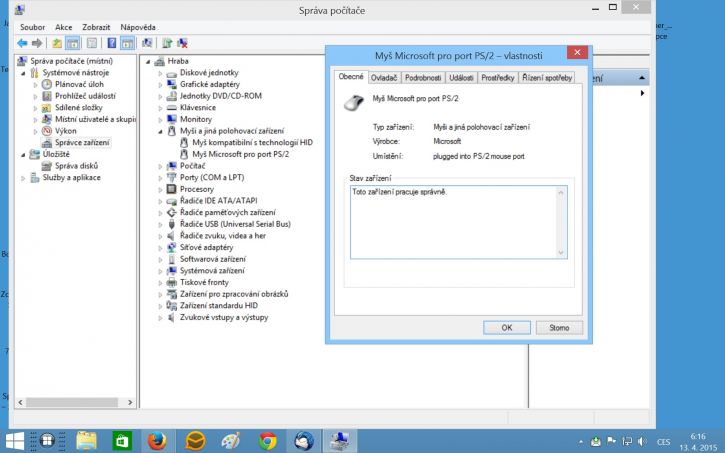Open the Akce menu
The image size is (725, 453).
(x=63, y=27)
